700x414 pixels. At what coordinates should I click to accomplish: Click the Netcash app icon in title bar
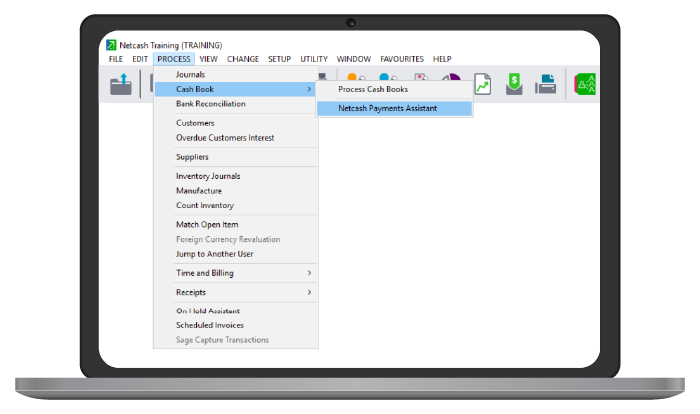tap(111, 45)
